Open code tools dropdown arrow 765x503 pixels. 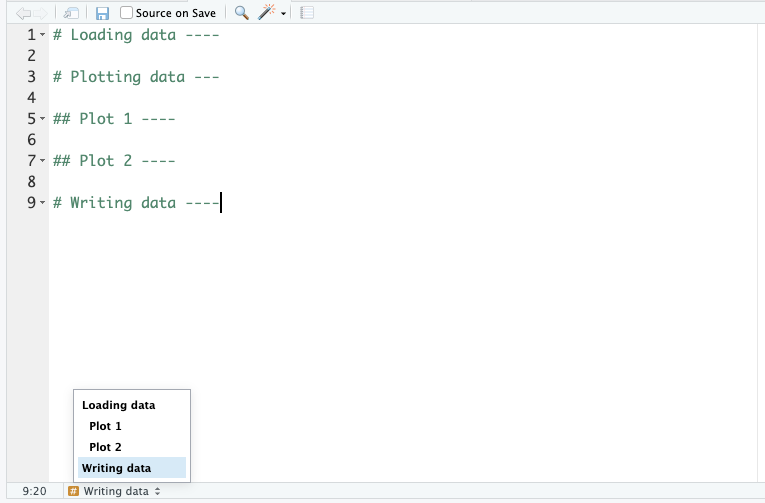click(283, 14)
